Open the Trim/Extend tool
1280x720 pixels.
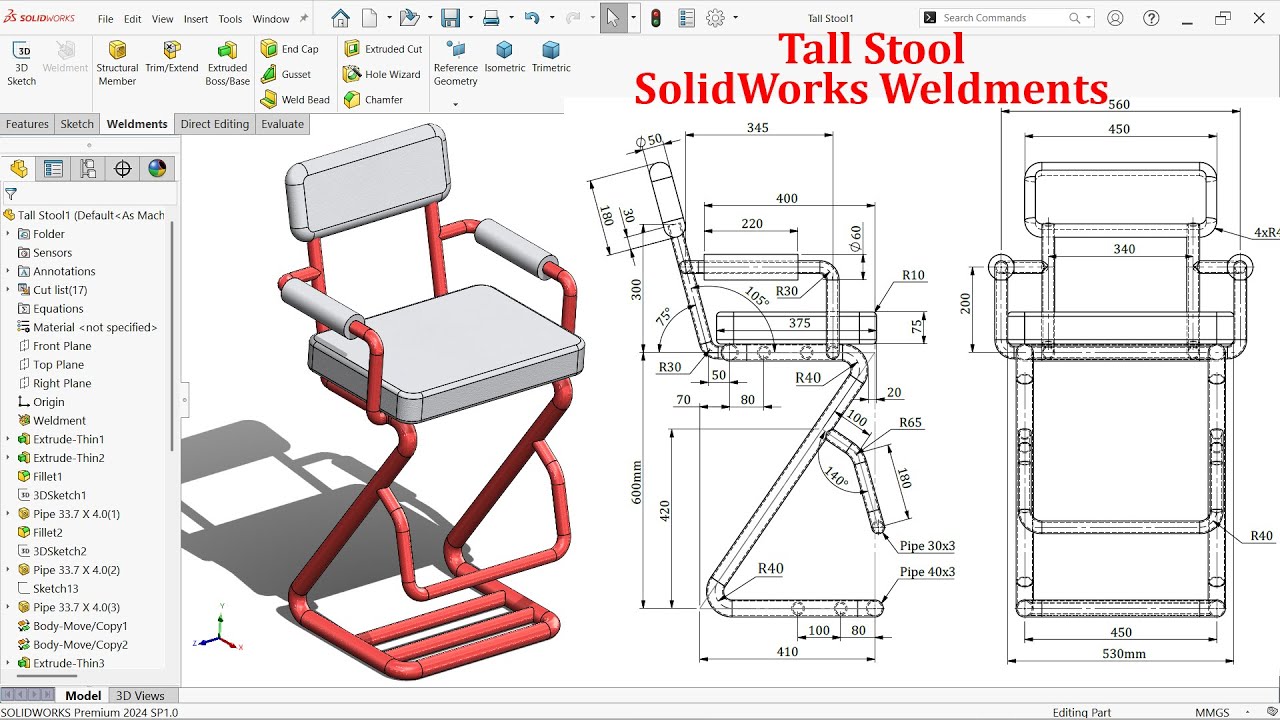click(172, 58)
